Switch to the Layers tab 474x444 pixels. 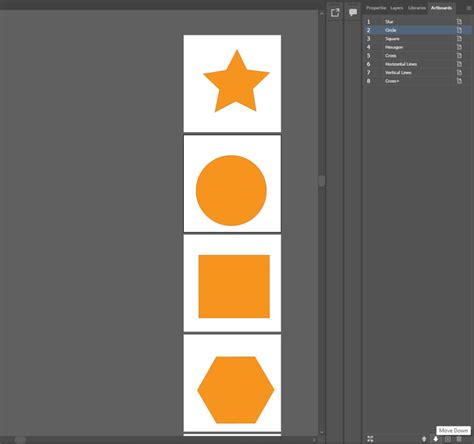397,8
